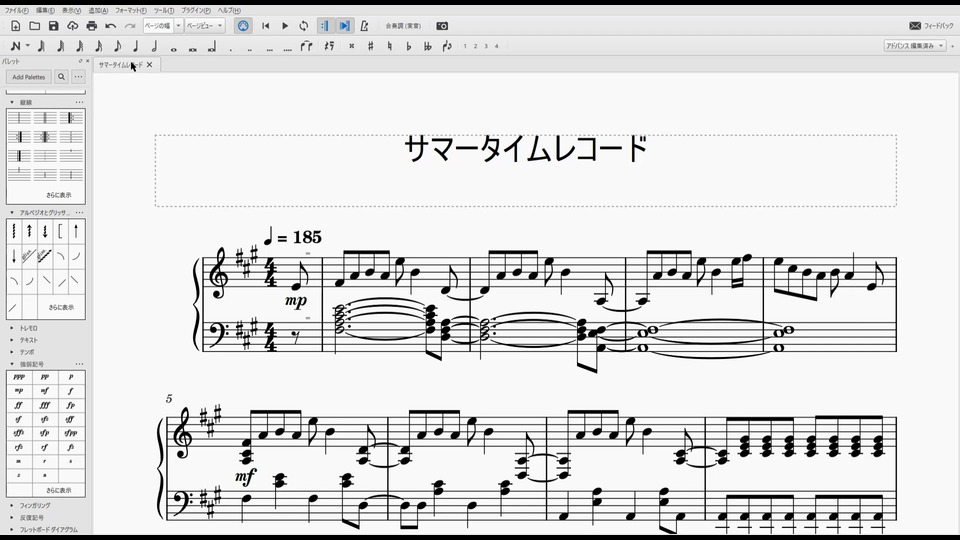Viewport: 960px width, 540px height.
Task: Toggle MIDI input button
Action: click(244, 26)
